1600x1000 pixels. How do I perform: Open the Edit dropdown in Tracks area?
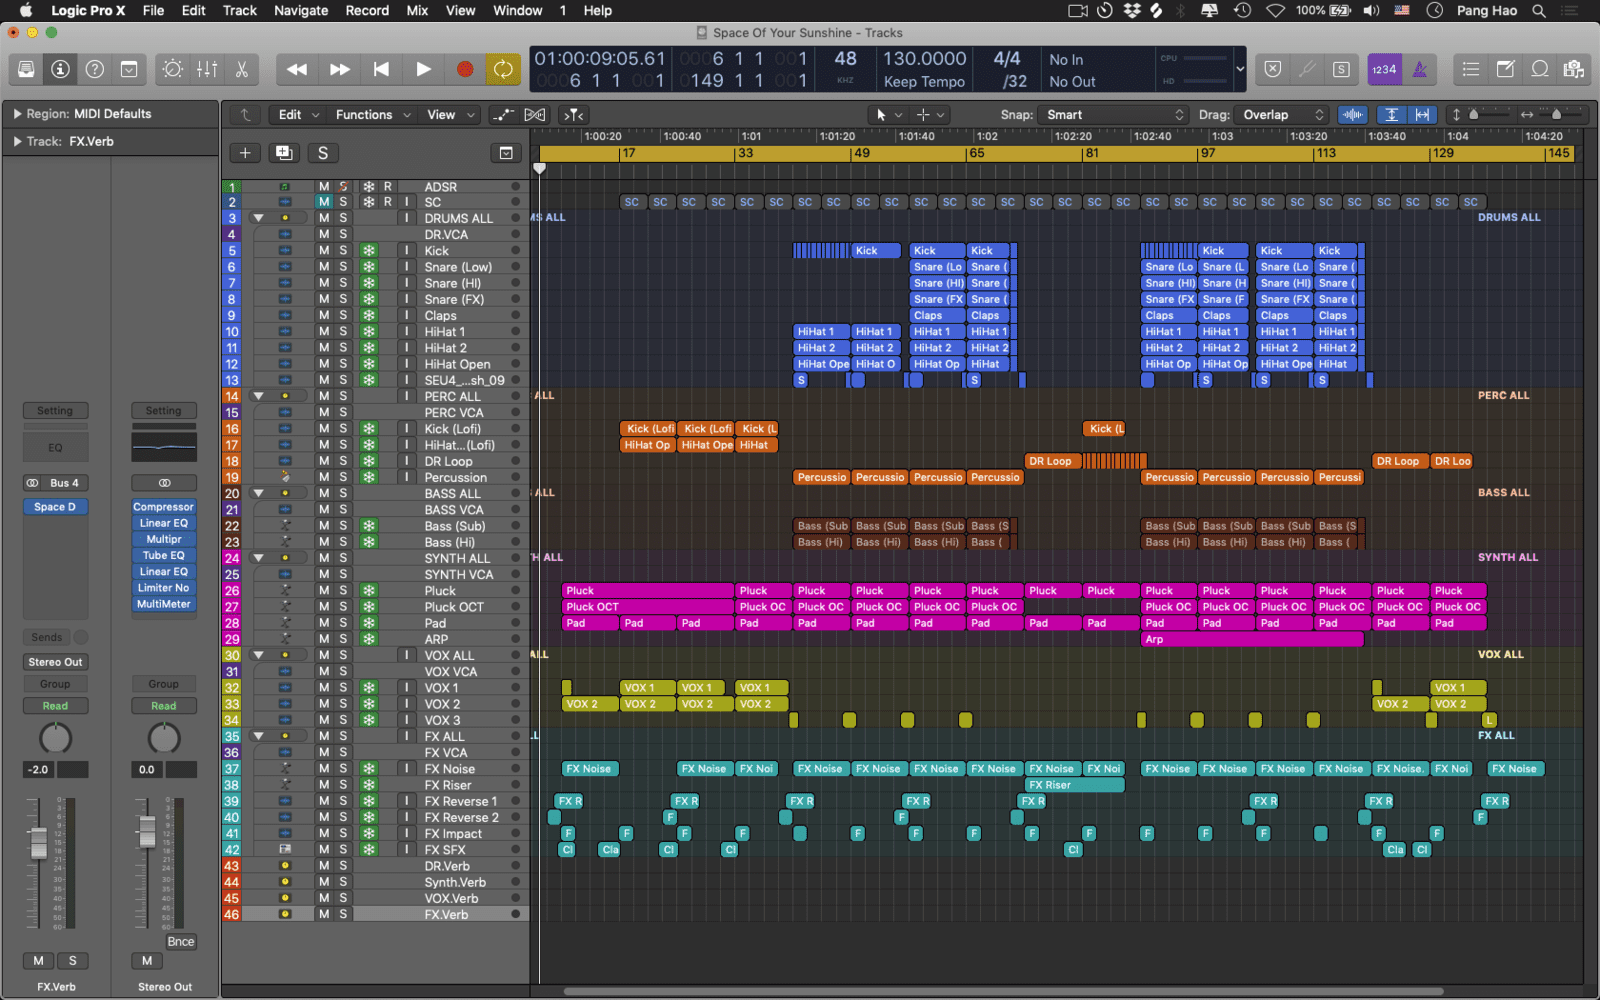(x=298, y=115)
